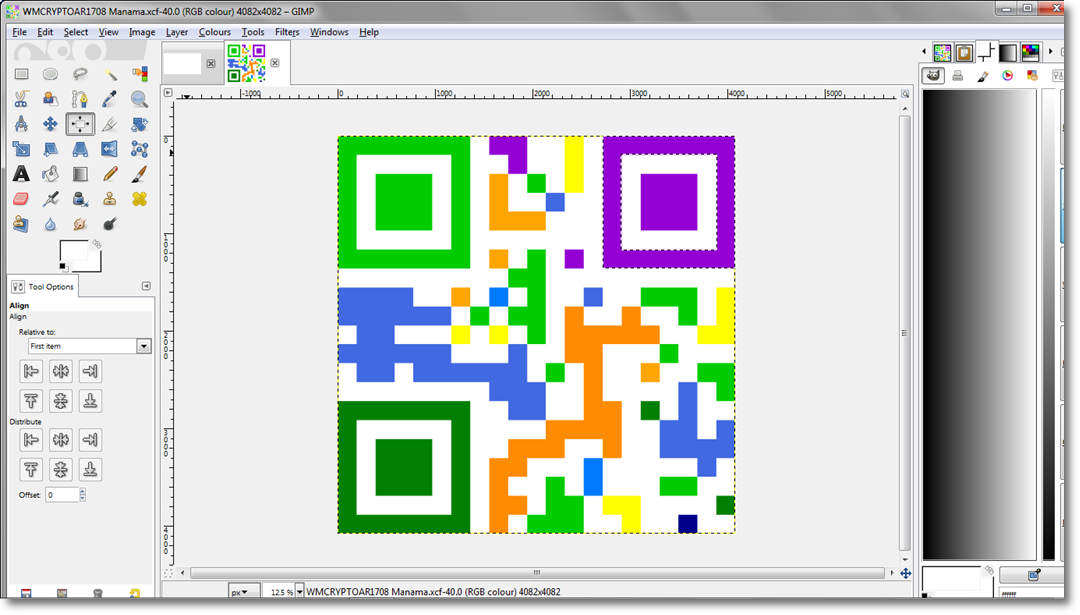Select the Dodge/Burn tool
The image size is (1080, 615).
tap(110, 224)
